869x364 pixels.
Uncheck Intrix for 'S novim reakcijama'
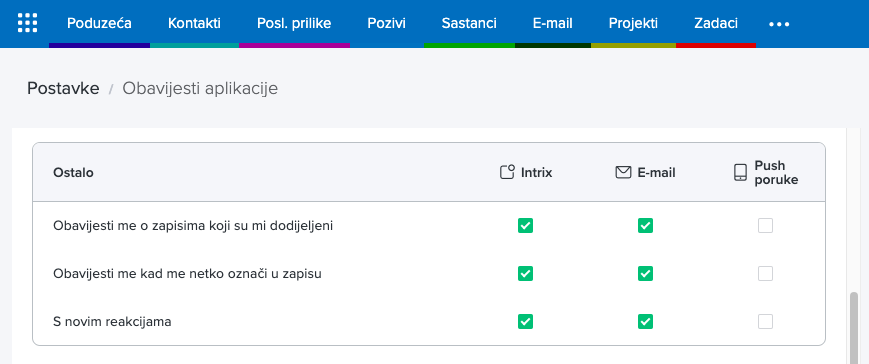tap(525, 321)
